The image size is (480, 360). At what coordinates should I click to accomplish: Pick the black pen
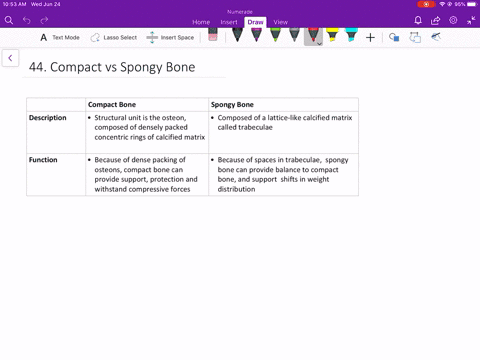tap(237, 35)
